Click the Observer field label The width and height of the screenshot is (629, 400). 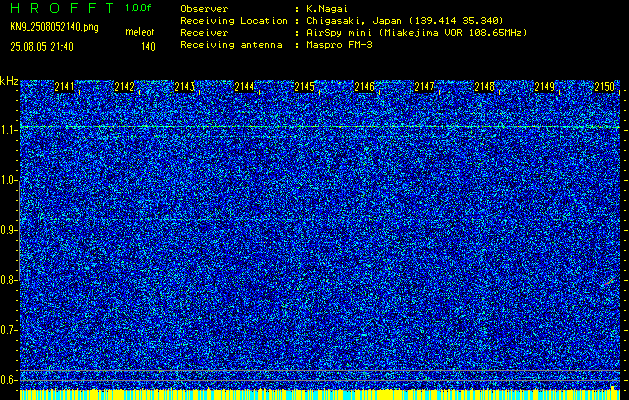(204, 8)
